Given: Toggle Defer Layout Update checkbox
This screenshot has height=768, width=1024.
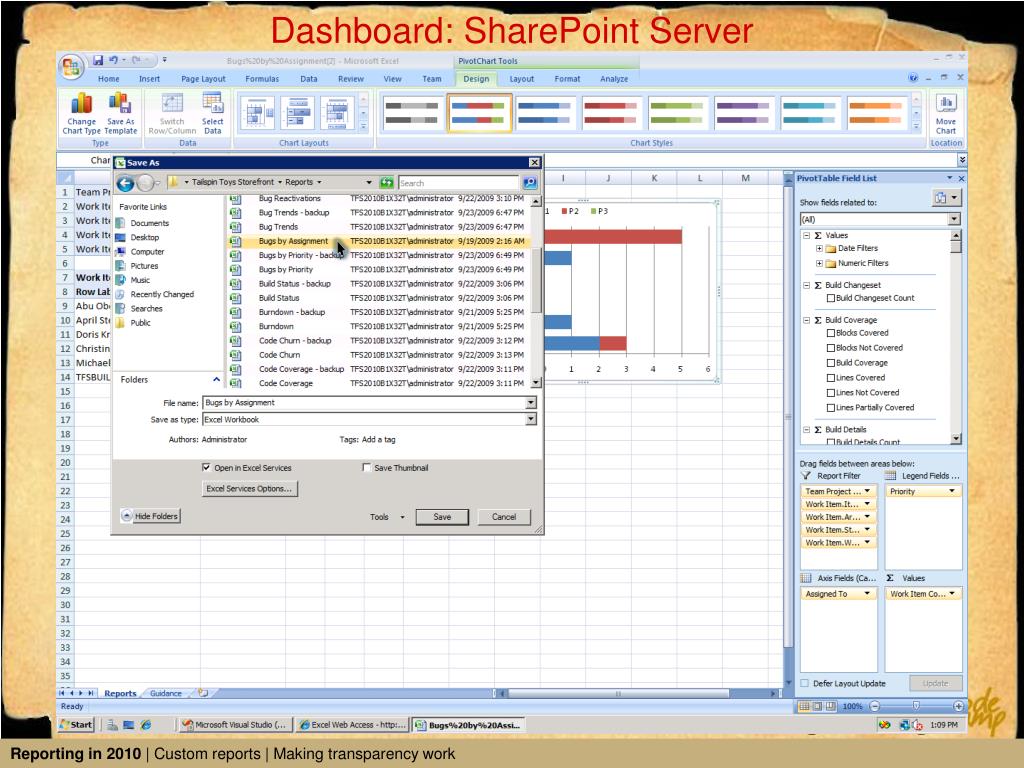Looking at the screenshot, I should 805,683.
